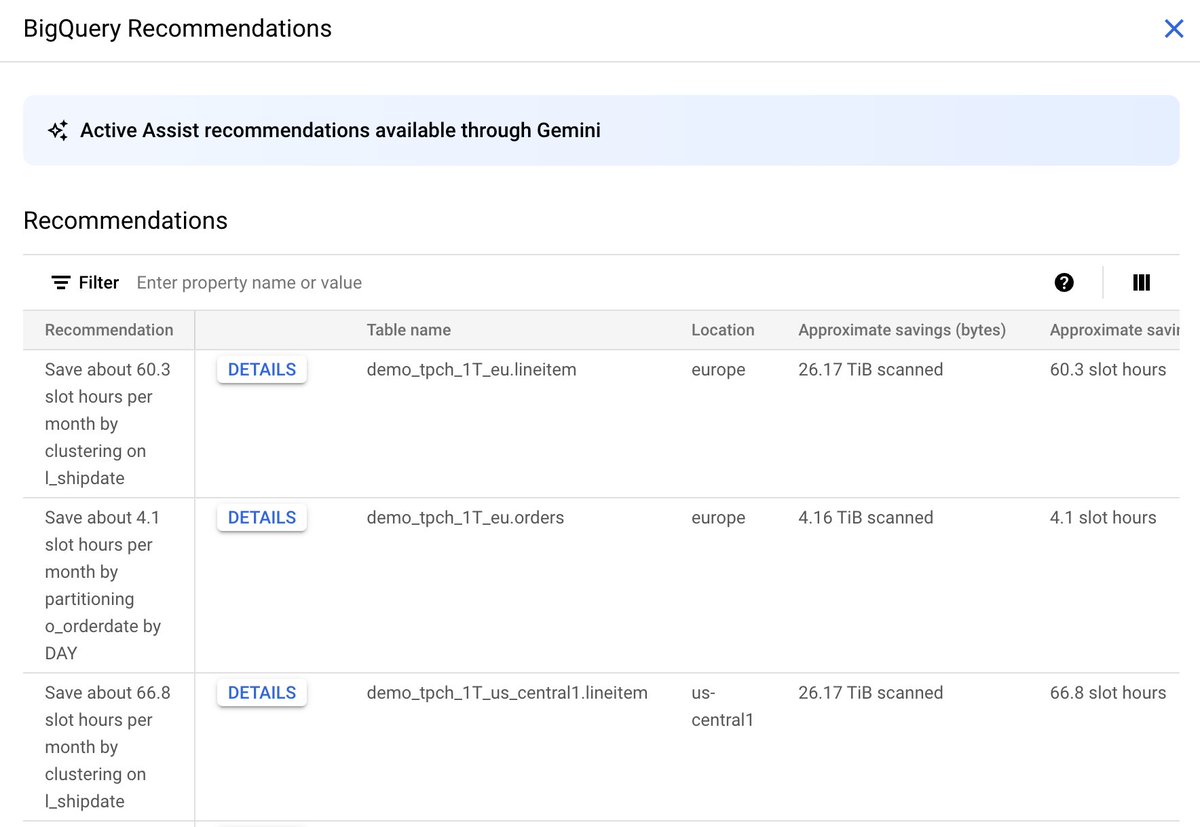The image size is (1200, 827).
Task: Open the help icon next to the filter bar
Action: (x=1064, y=282)
